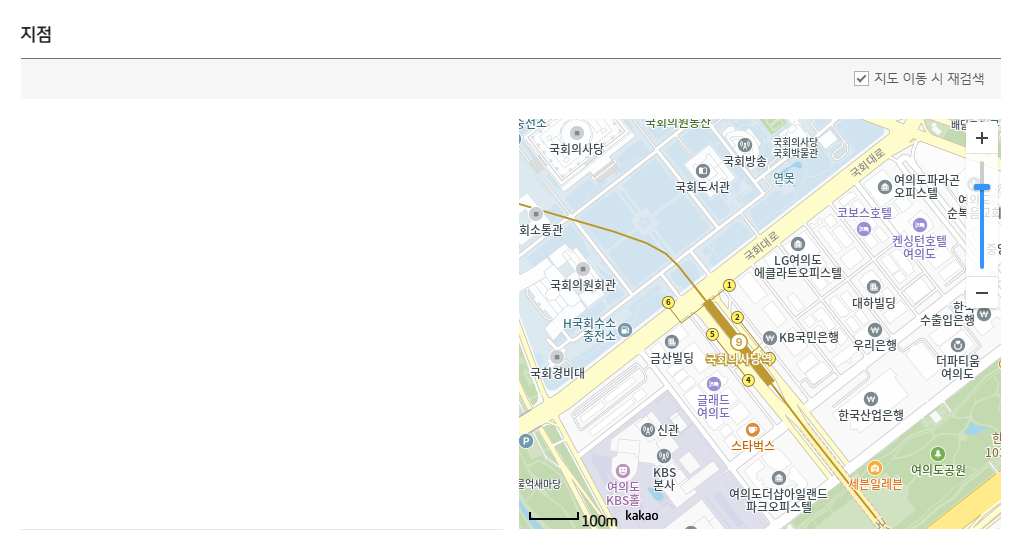1029x559 pixels.
Task: Click the 스타벅스 coffee cup icon
Action: coord(752,430)
